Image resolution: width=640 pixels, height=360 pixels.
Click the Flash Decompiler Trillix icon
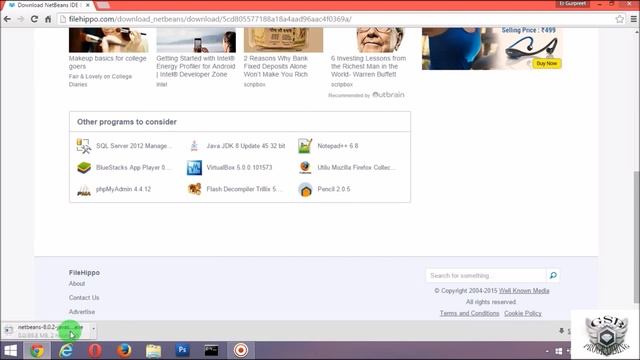(194, 189)
